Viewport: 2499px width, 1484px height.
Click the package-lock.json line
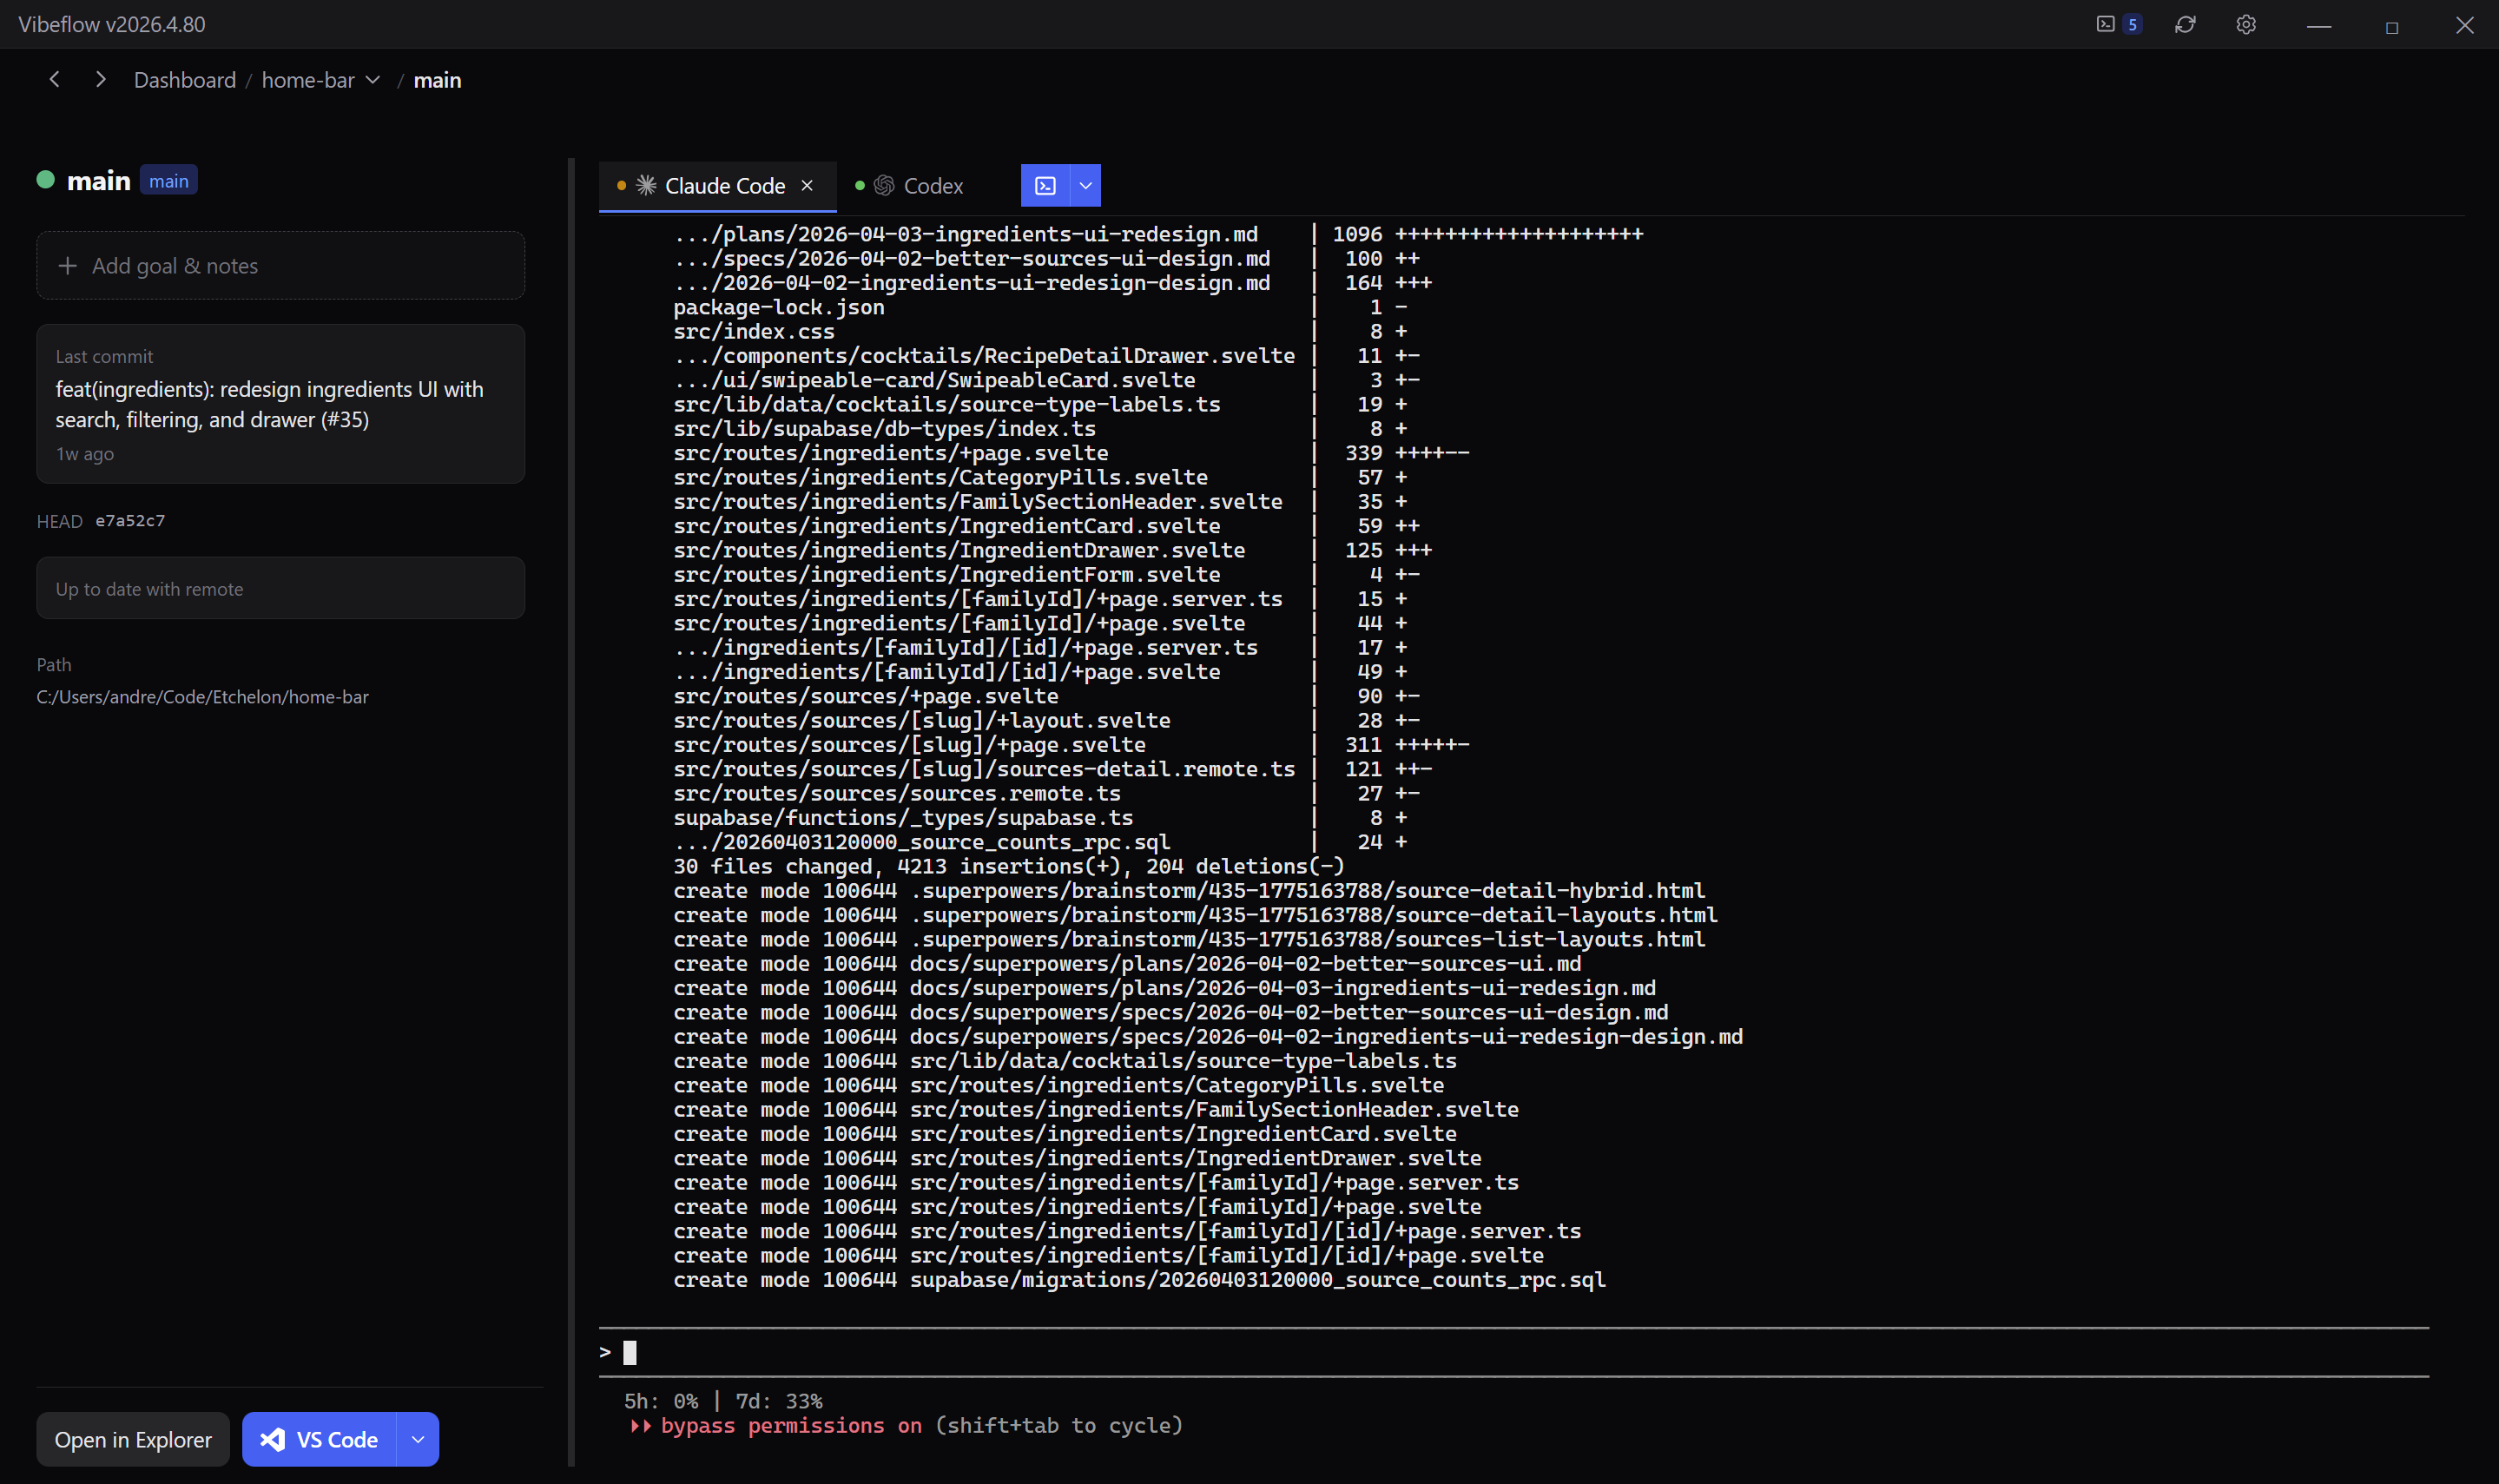(x=1041, y=307)
